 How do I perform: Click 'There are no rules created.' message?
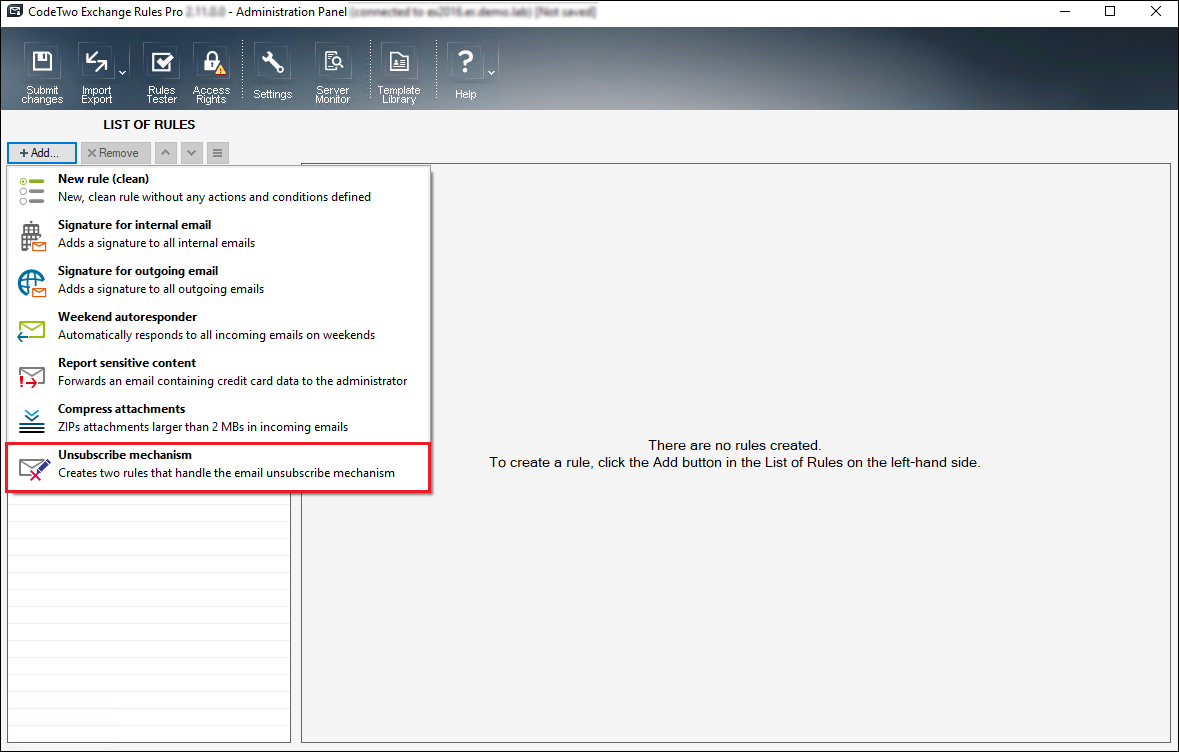pos(735,445)
